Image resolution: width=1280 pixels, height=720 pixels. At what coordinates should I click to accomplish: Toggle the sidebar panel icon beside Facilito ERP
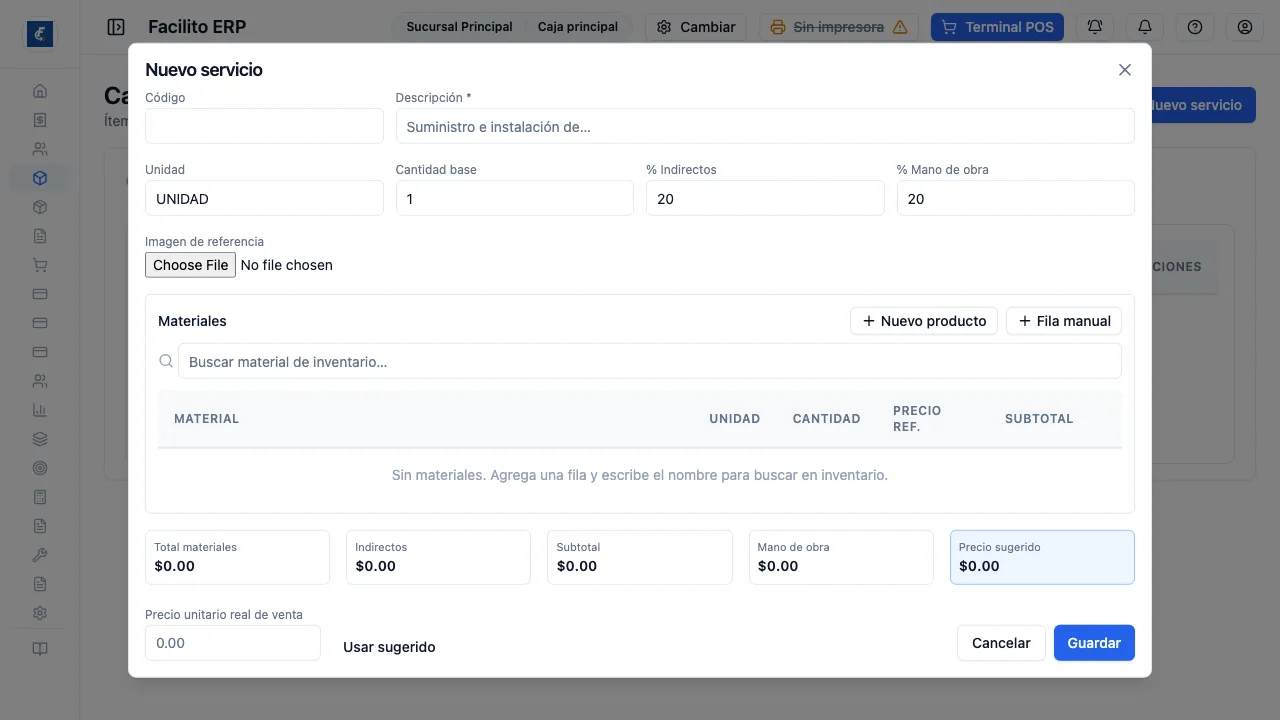click(116, 27)
